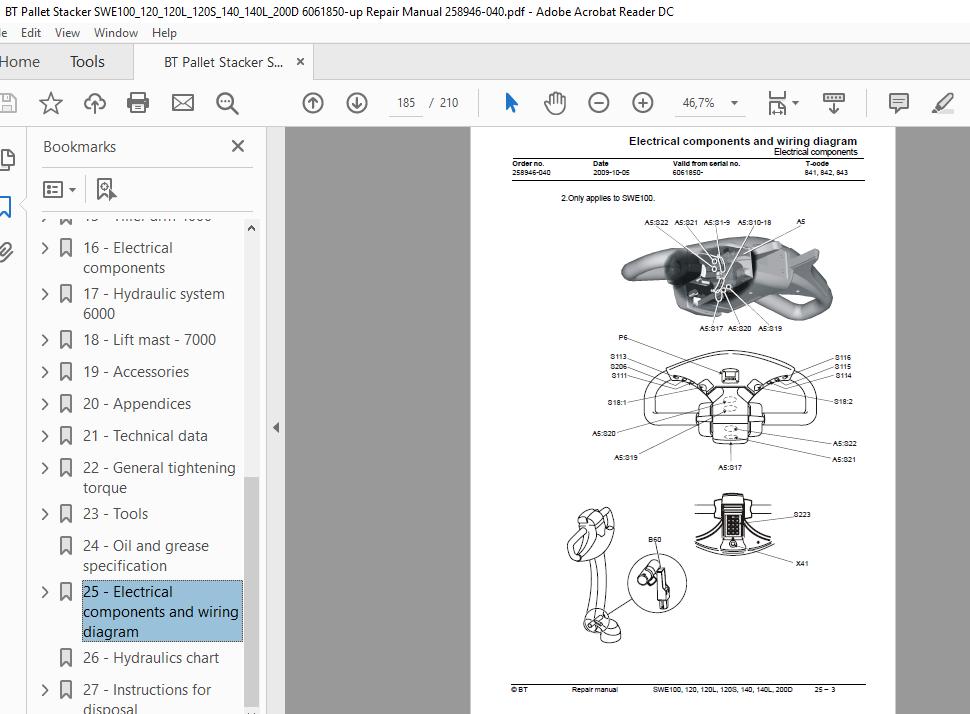Click the print icon

click(138, 103)
